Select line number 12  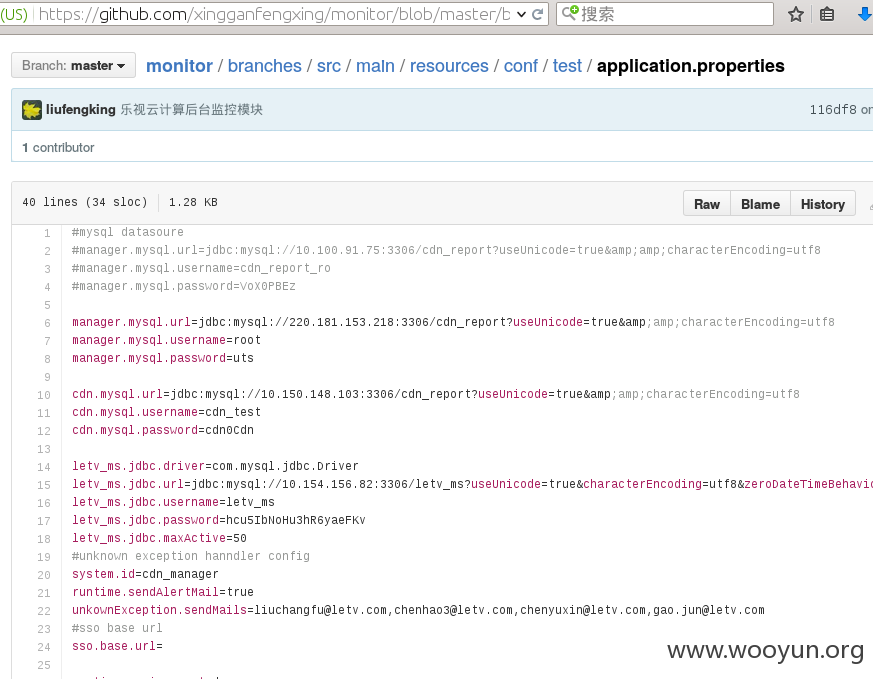[43, 431]
